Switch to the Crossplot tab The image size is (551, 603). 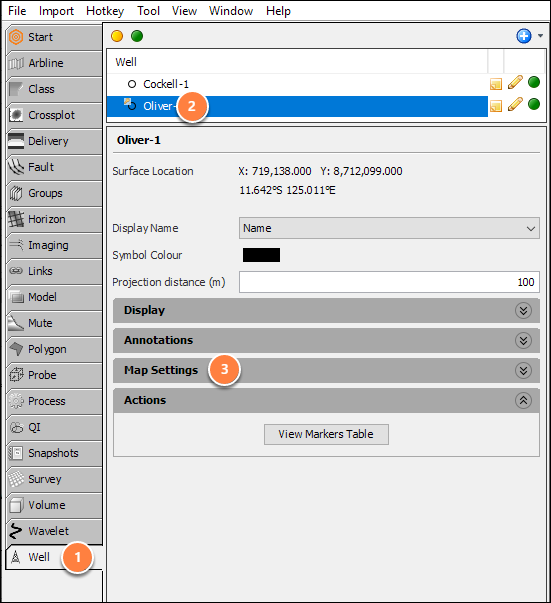click(x=54, y=115)
